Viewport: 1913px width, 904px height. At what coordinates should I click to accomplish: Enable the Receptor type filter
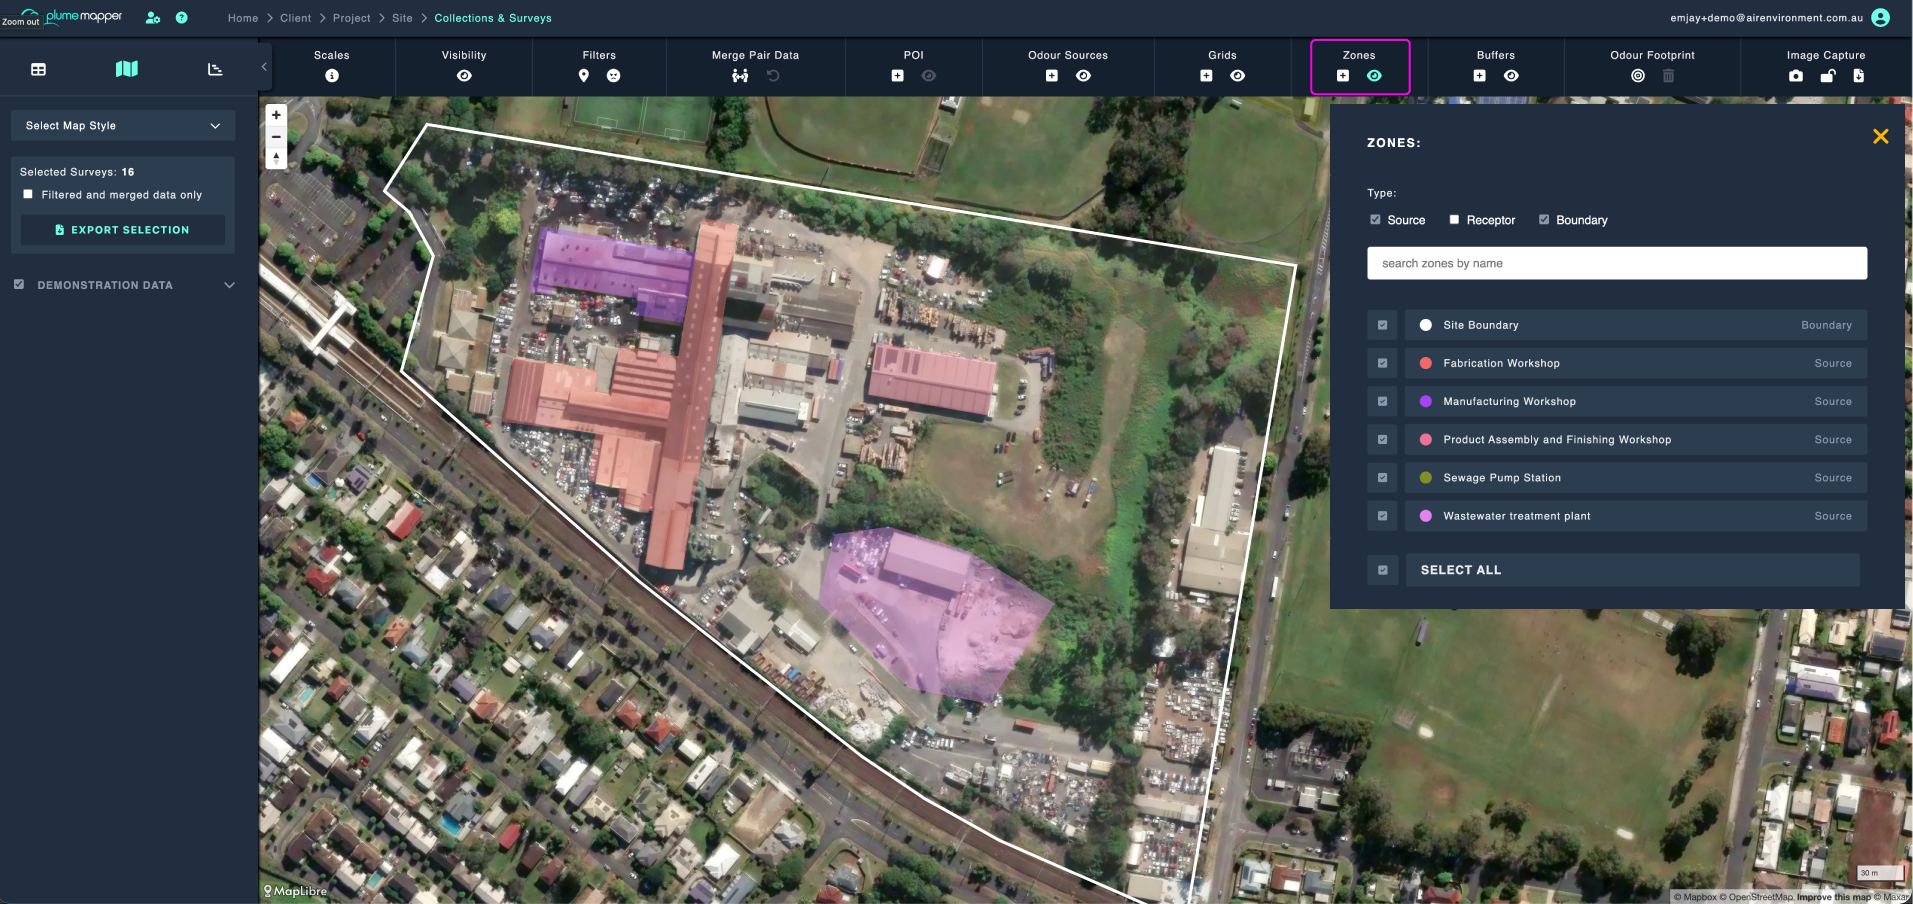1454,220
